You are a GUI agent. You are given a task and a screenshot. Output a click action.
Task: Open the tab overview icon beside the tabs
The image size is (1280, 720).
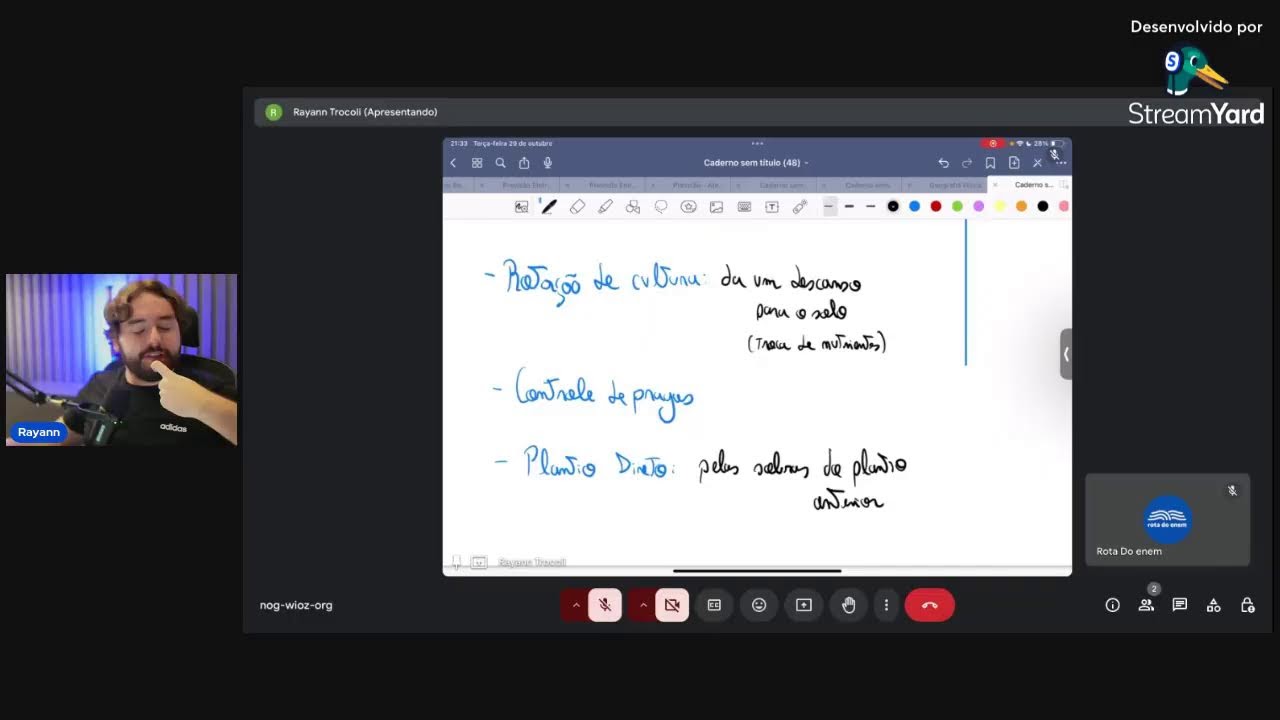[1065, 185]
